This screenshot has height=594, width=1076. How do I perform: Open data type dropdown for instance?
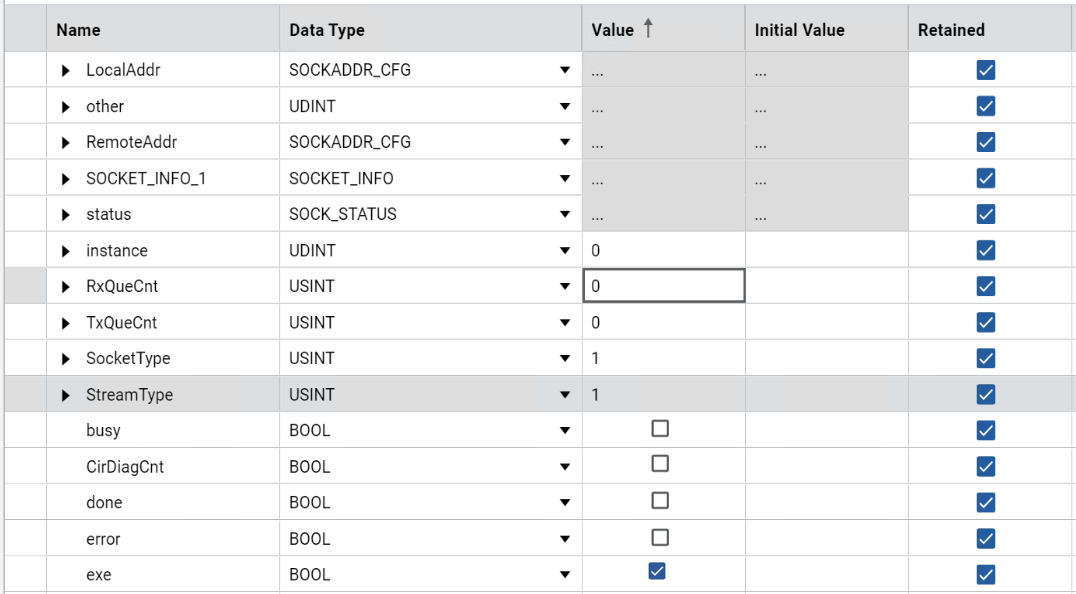[565, 251]
